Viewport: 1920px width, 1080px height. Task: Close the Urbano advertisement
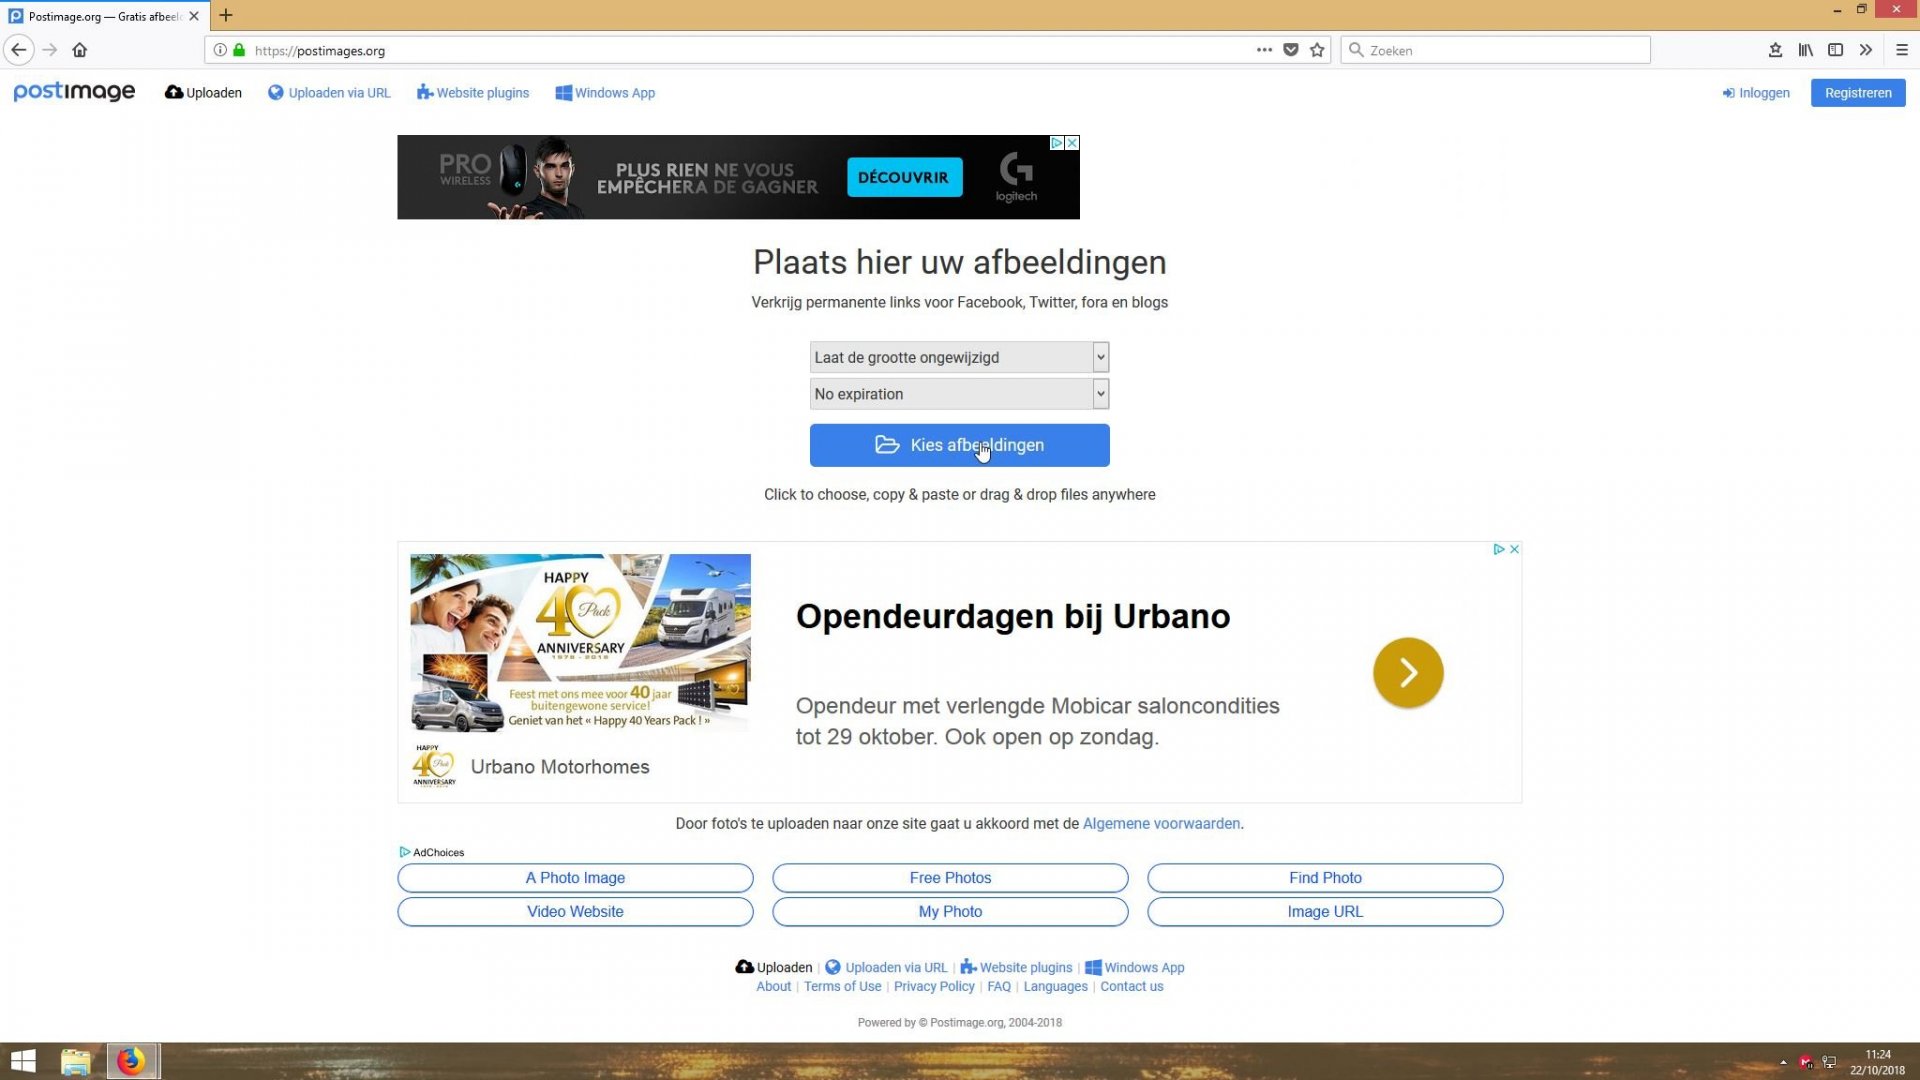point(1513,549)
